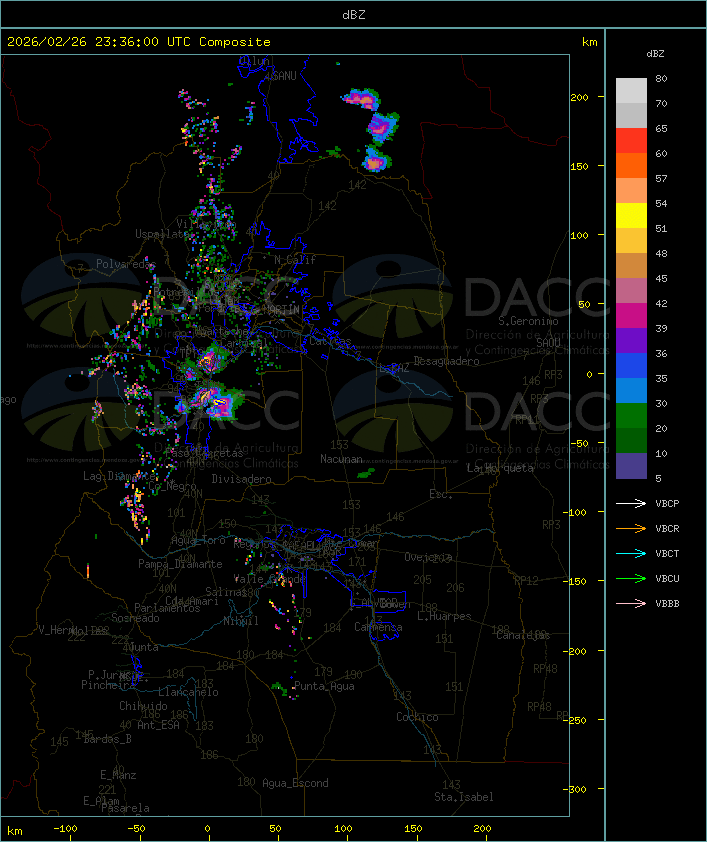Click the Llancanelo map label
The height and width of the screenshot is (842, 707).
[x=188, y=692]
